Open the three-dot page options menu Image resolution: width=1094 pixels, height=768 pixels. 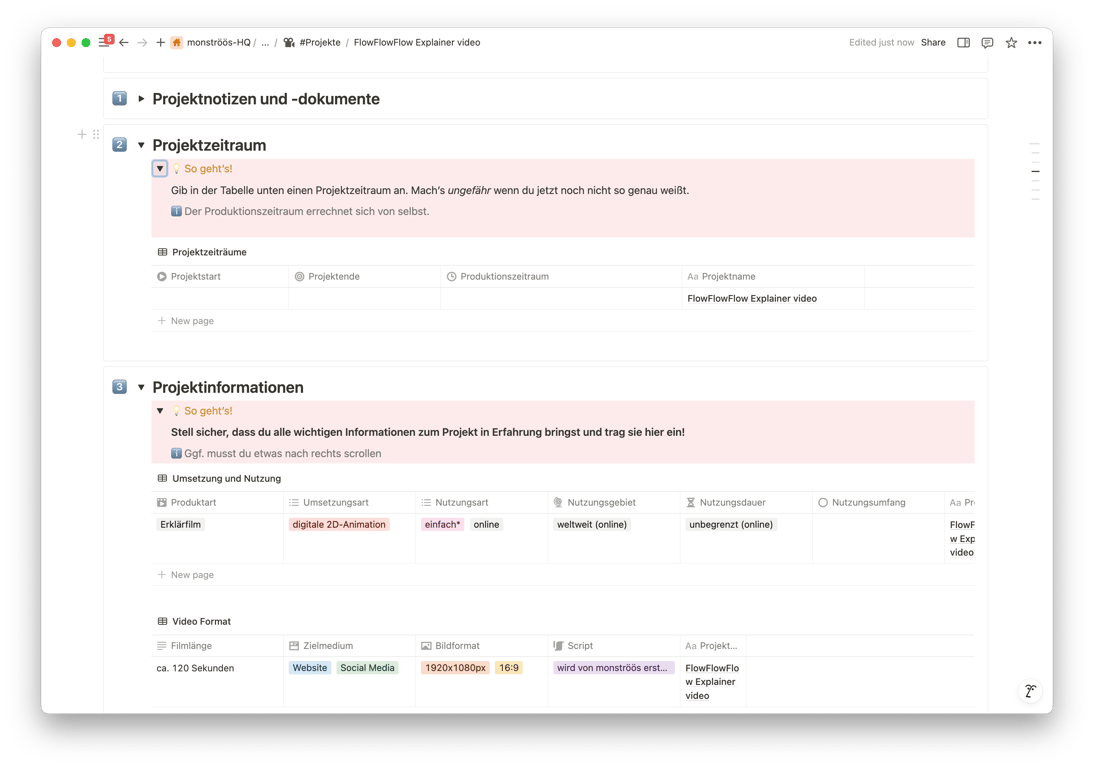click(1035, 43)
